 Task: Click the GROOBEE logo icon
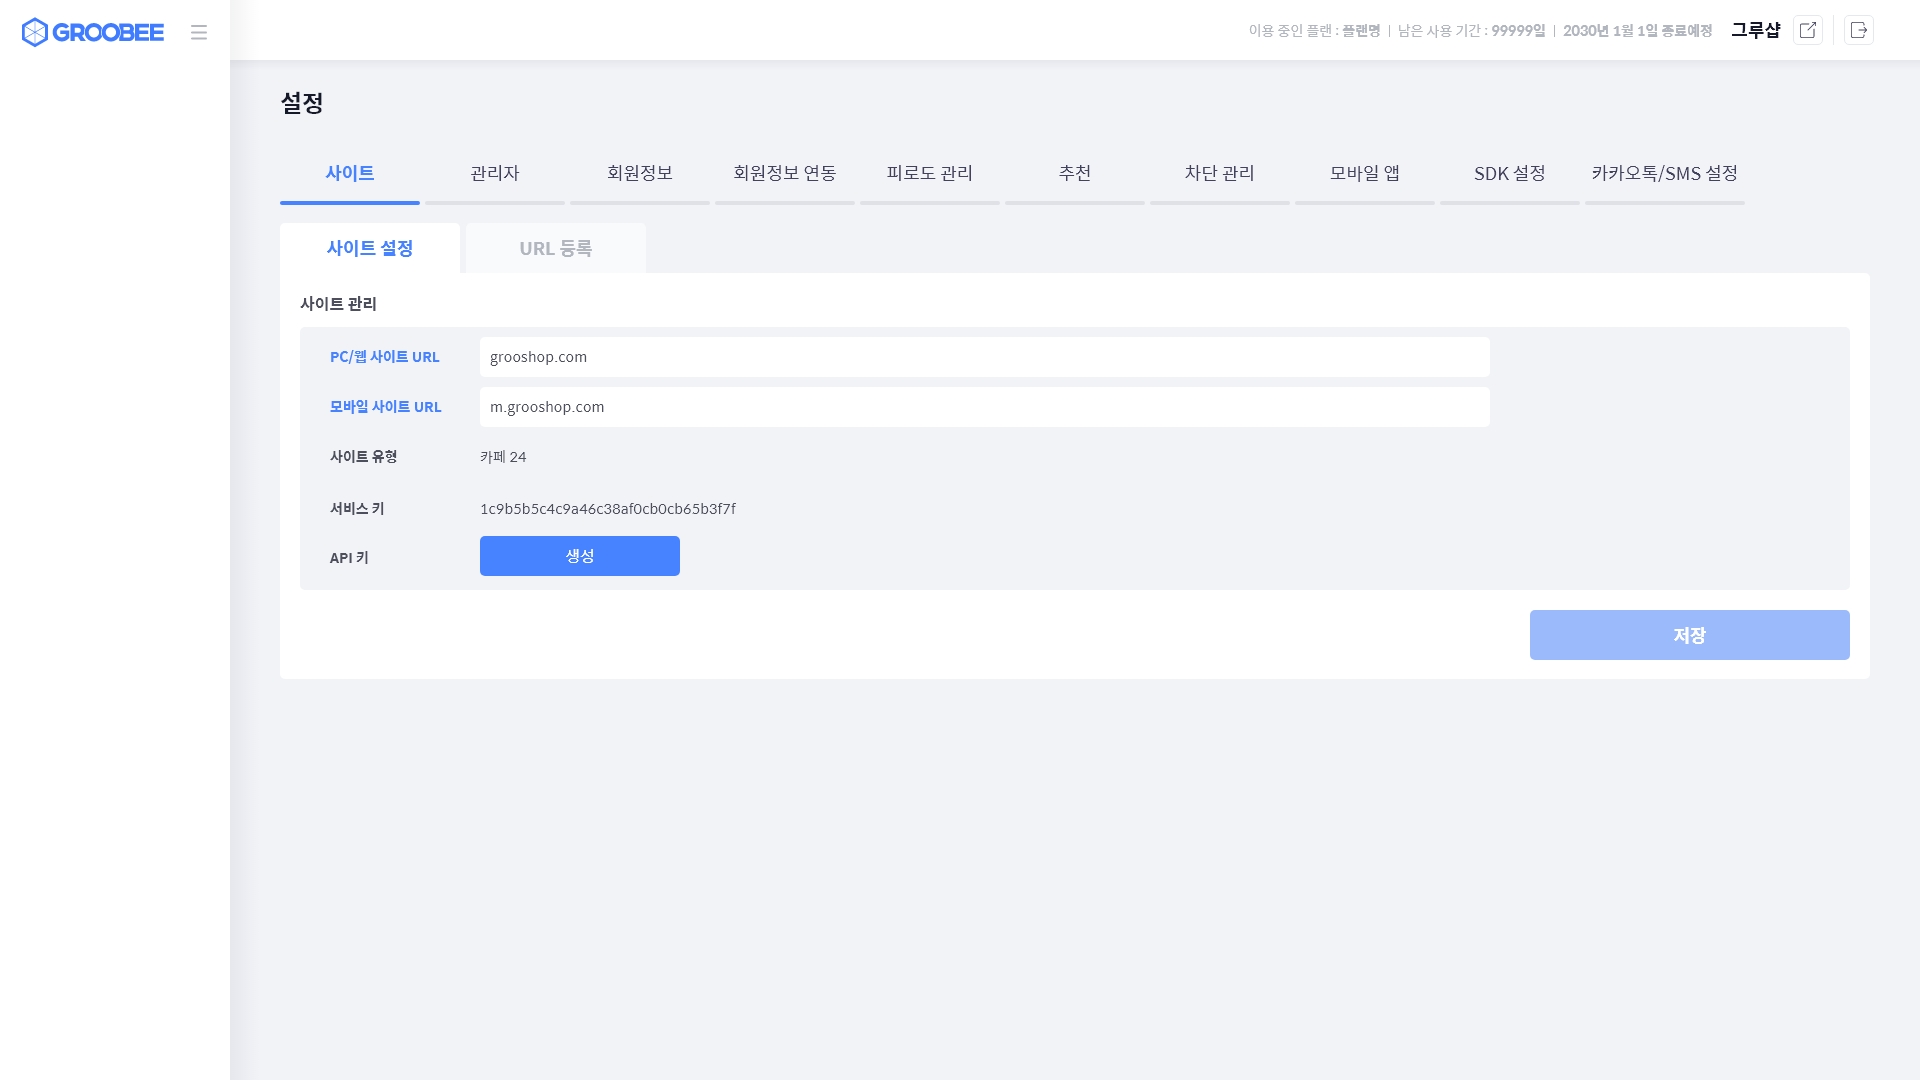point(35,32)
